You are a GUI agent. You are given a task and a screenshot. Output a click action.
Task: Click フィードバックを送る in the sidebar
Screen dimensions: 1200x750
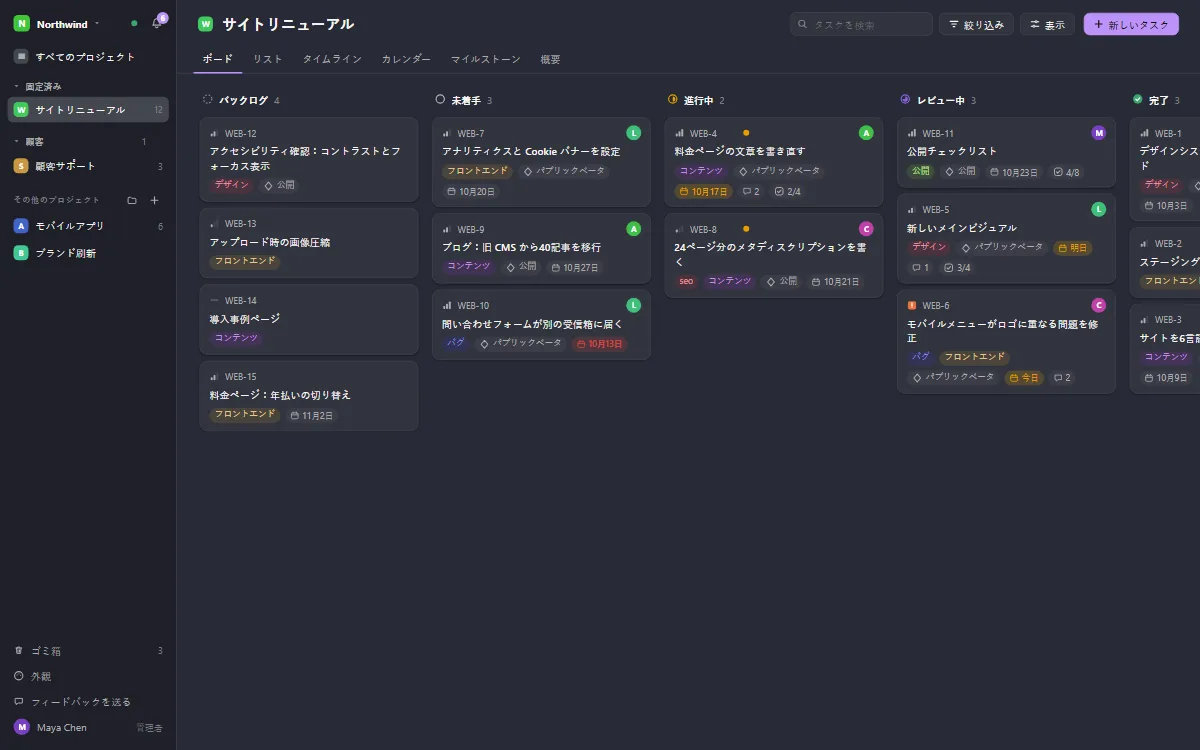[x=88, y=702]
